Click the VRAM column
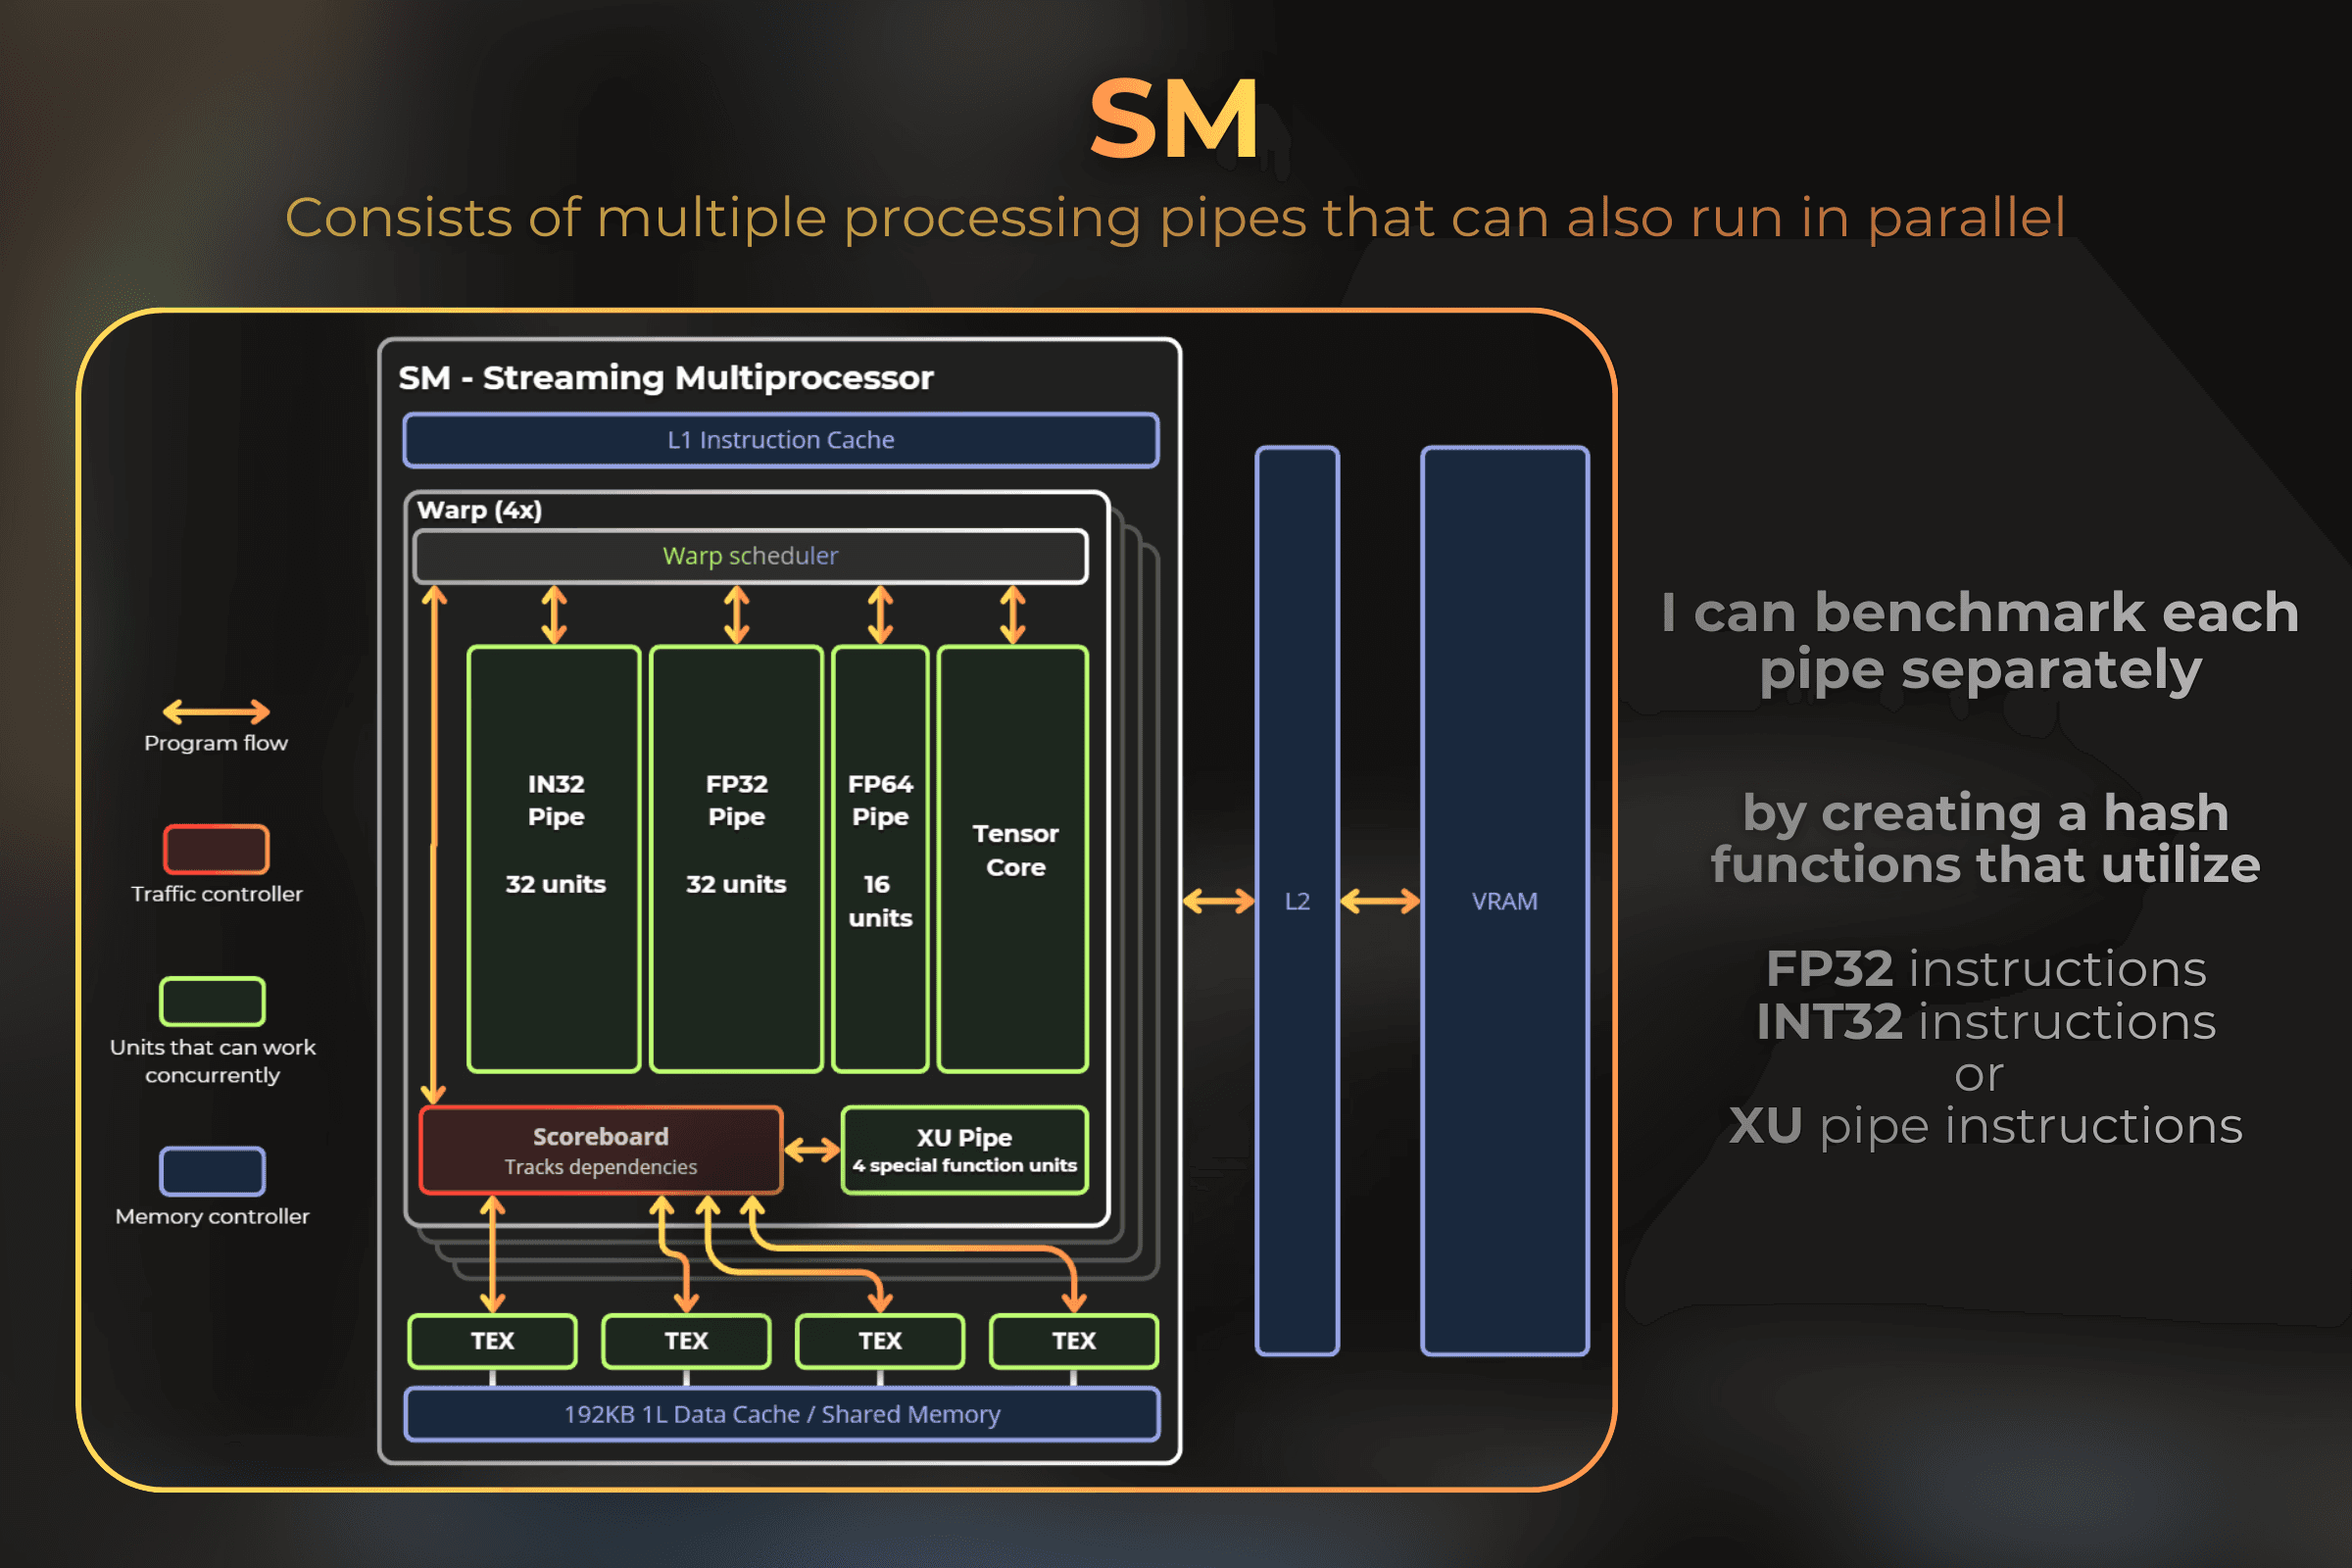This screenshot has width=2352, height=1568. (1504, 900)
